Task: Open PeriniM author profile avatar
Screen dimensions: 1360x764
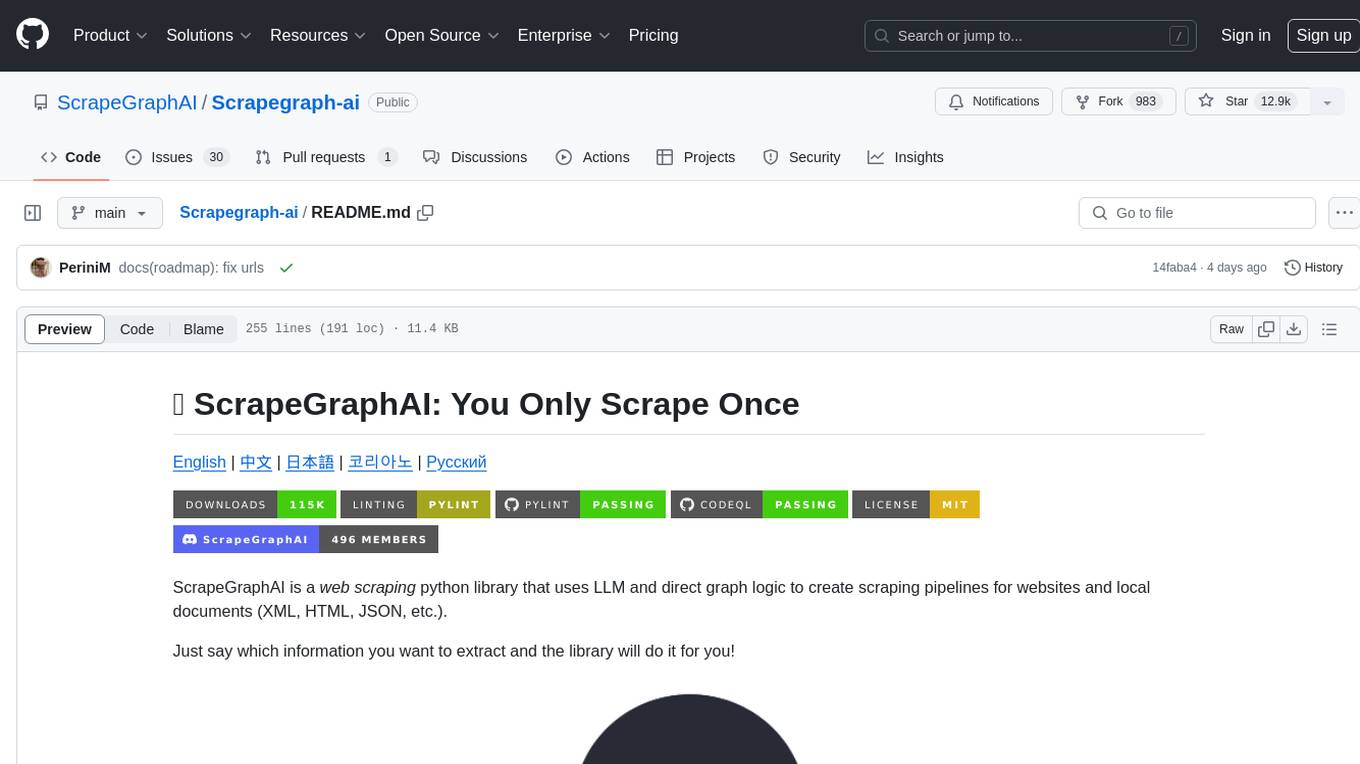Action: [x=41, y=268]
